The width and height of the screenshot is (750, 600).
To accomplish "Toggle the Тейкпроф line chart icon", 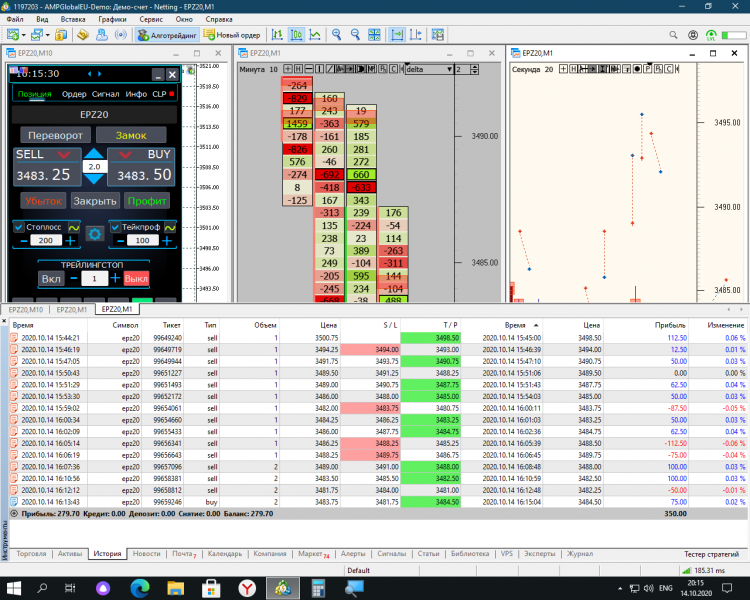I will [170, 227].
